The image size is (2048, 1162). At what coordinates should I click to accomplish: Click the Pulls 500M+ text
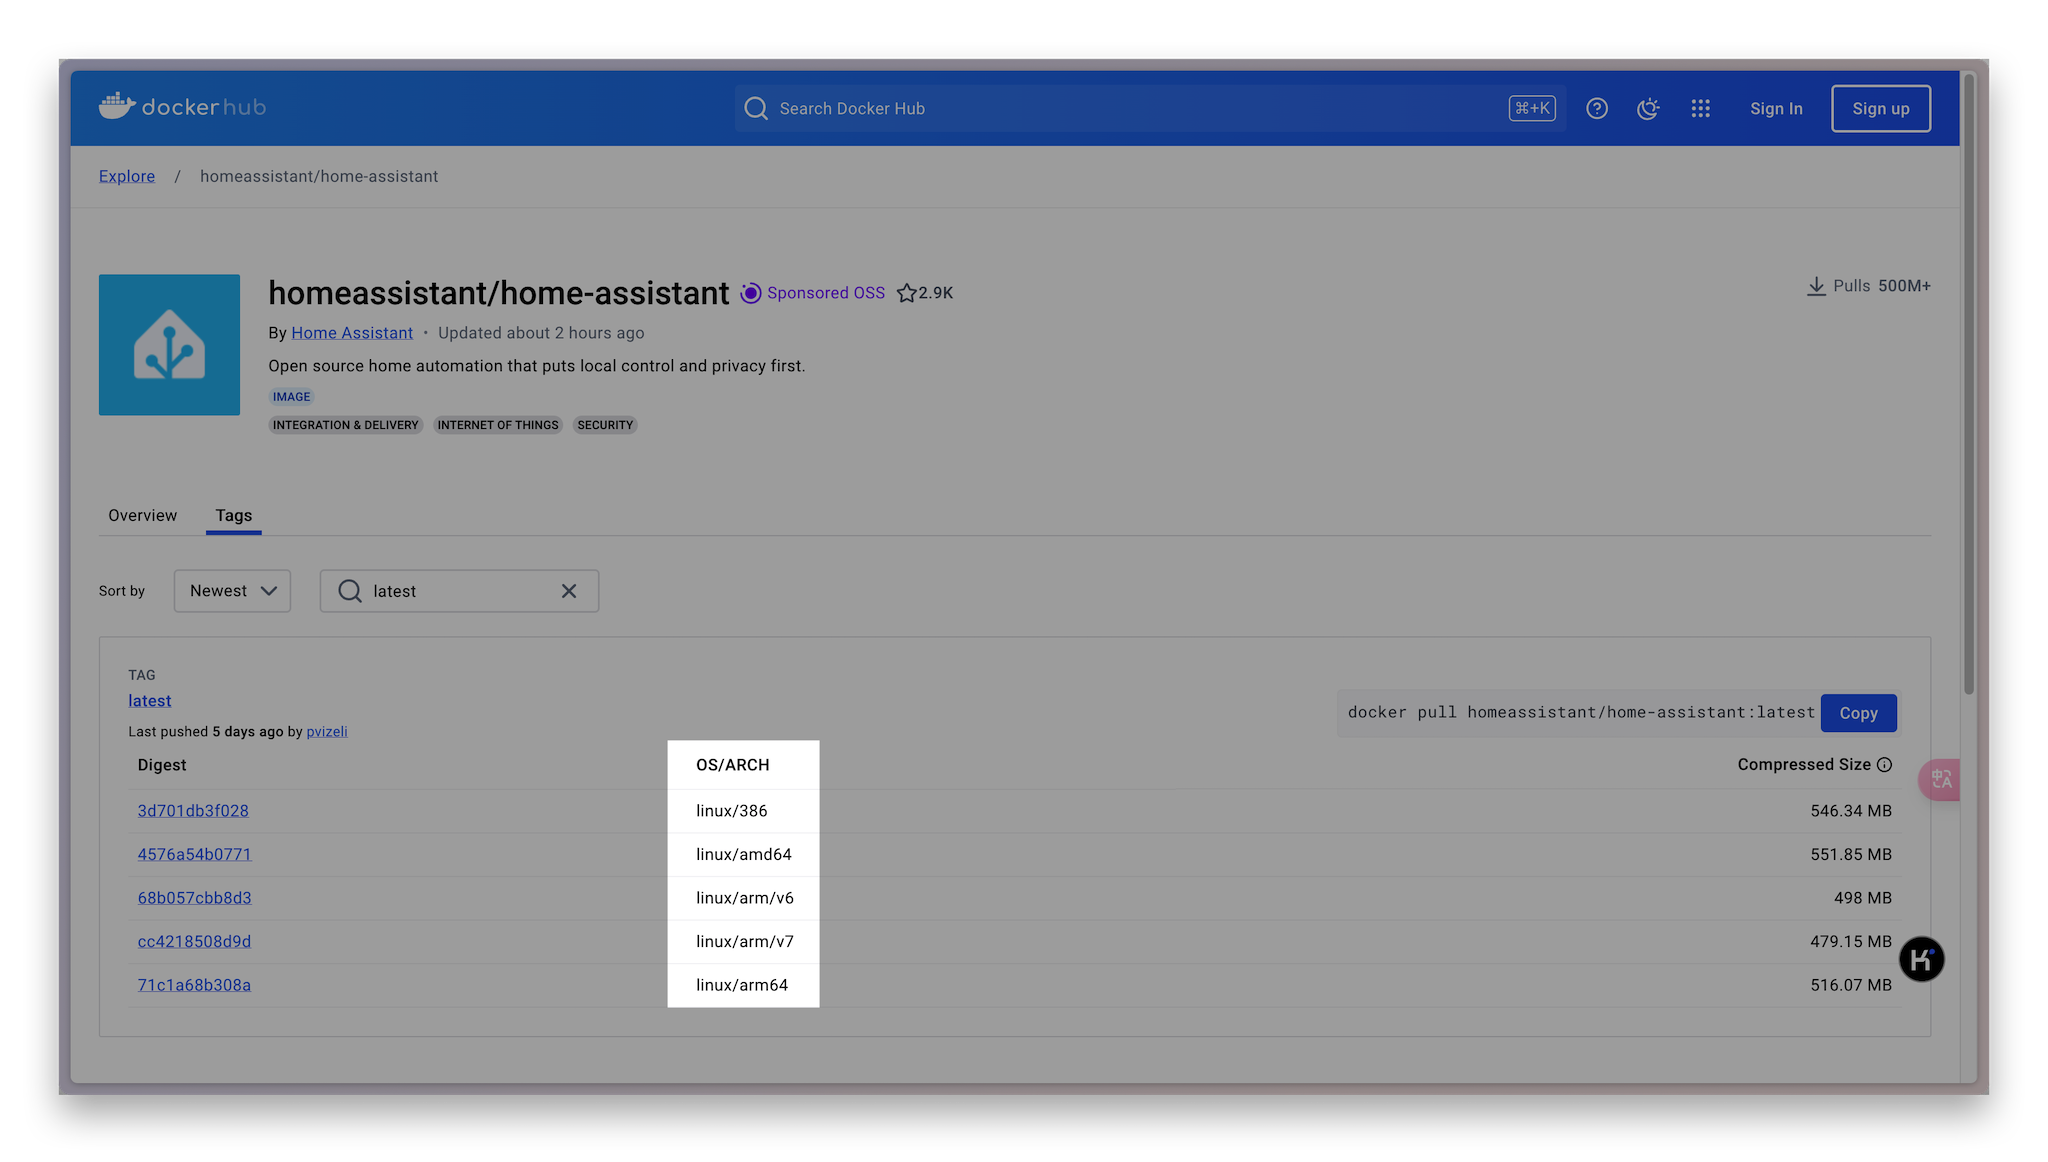click(x=1881, y=286)
